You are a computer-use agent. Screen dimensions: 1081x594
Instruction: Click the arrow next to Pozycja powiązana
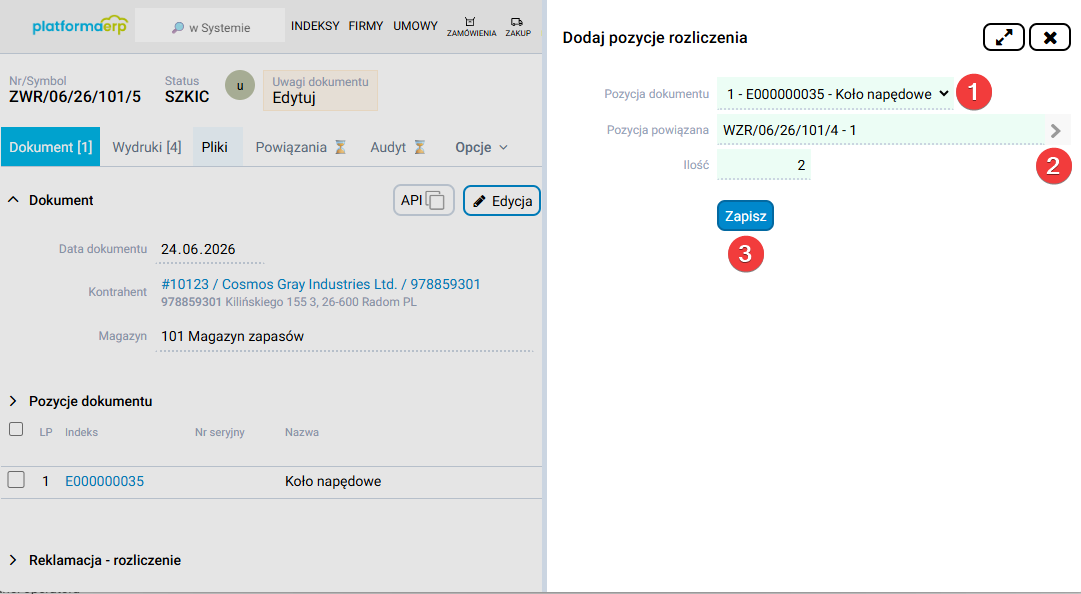pos(1055,130)
